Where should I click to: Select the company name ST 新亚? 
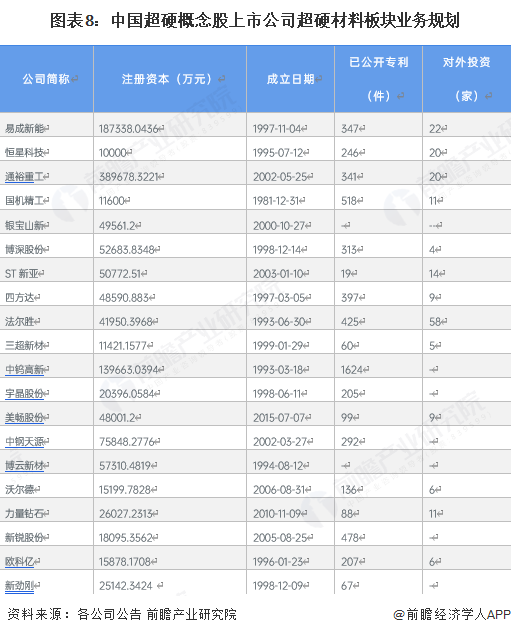(x=21, y=274)
